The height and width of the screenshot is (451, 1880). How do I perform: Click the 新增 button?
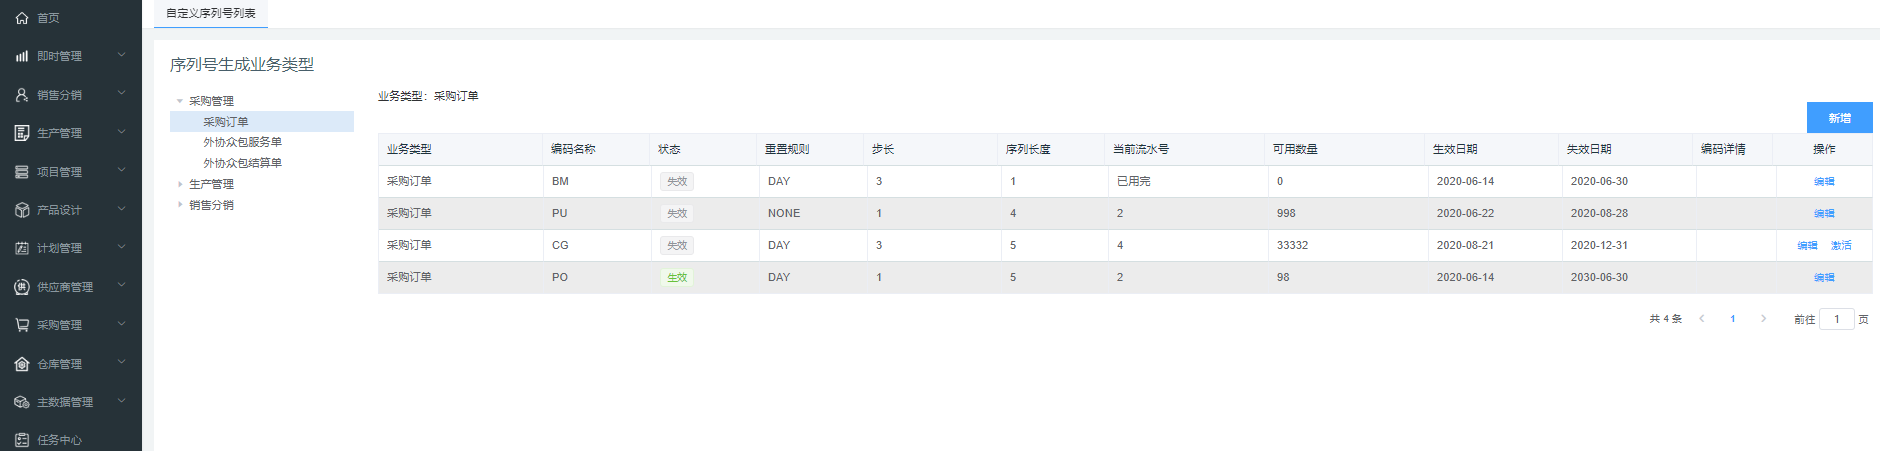coord(1839,118)
